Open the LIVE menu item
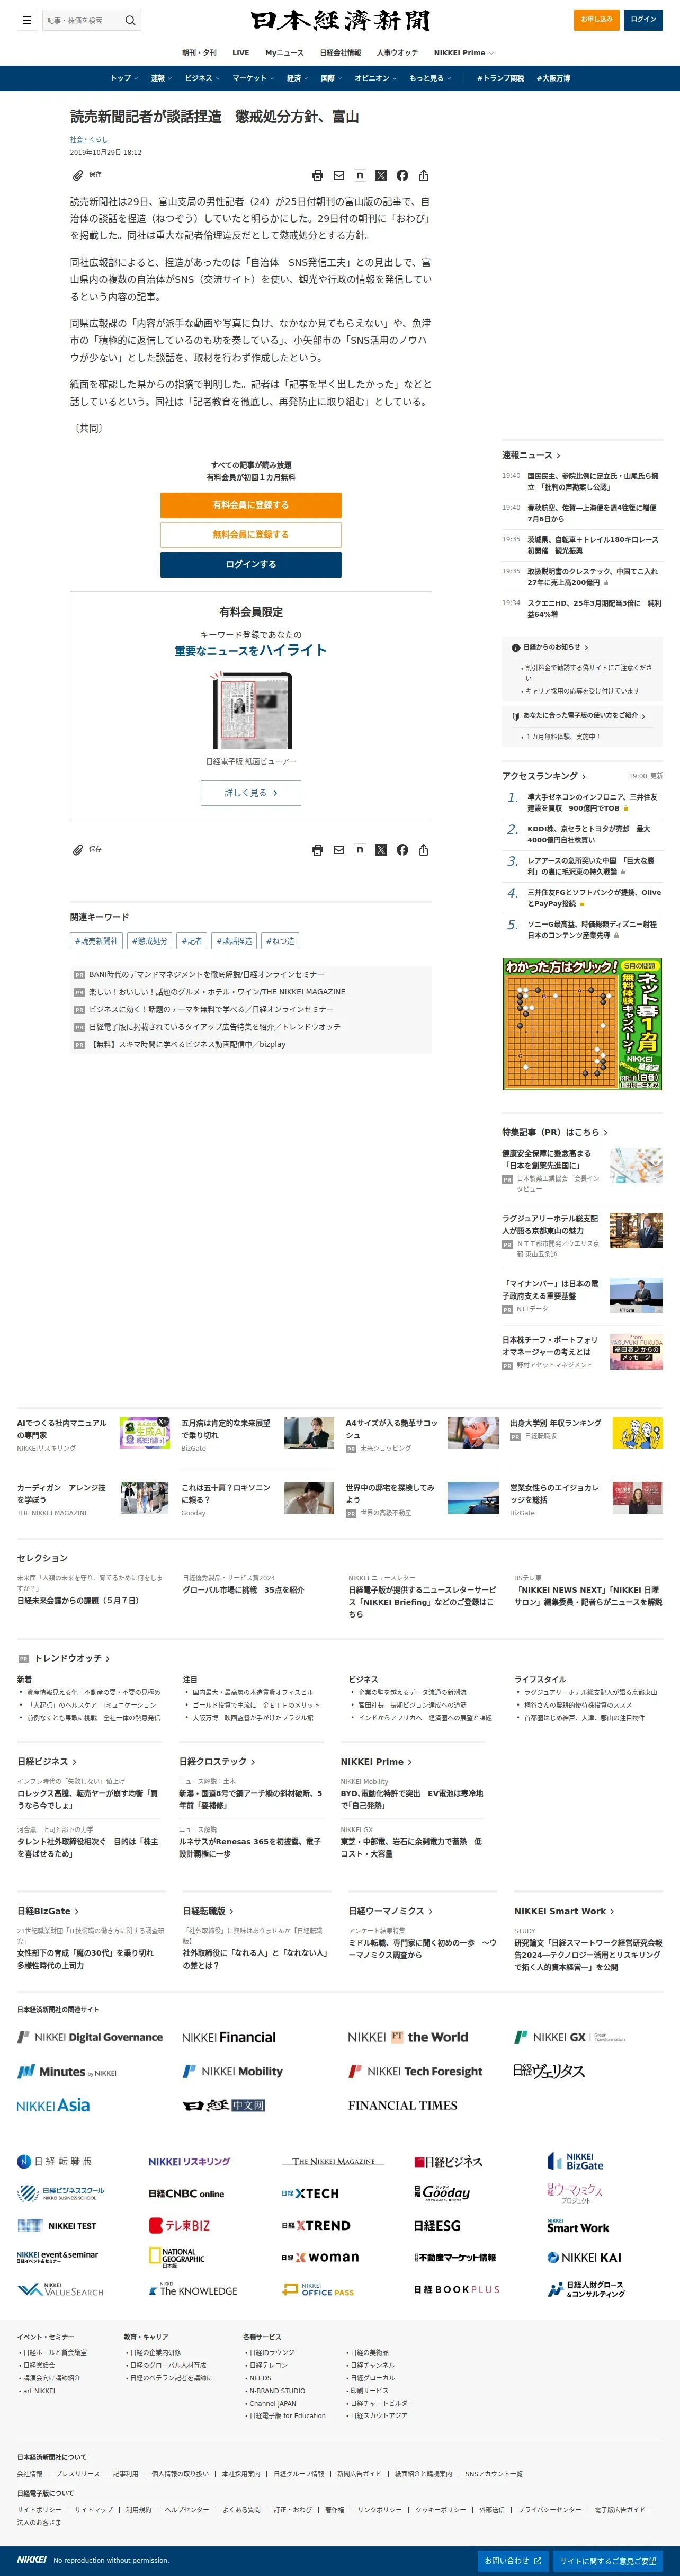This screenshot has height=2576, width=680. pyautogui.click(x=241, y=53)
